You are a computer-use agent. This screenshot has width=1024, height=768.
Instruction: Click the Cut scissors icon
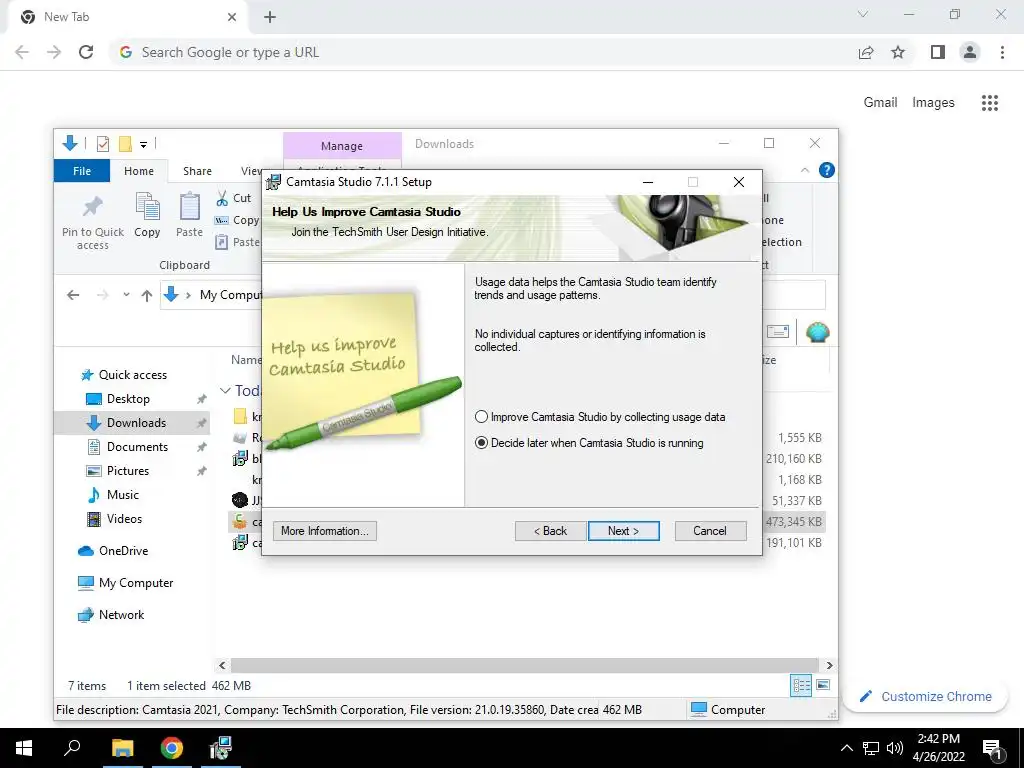point(223,198)
